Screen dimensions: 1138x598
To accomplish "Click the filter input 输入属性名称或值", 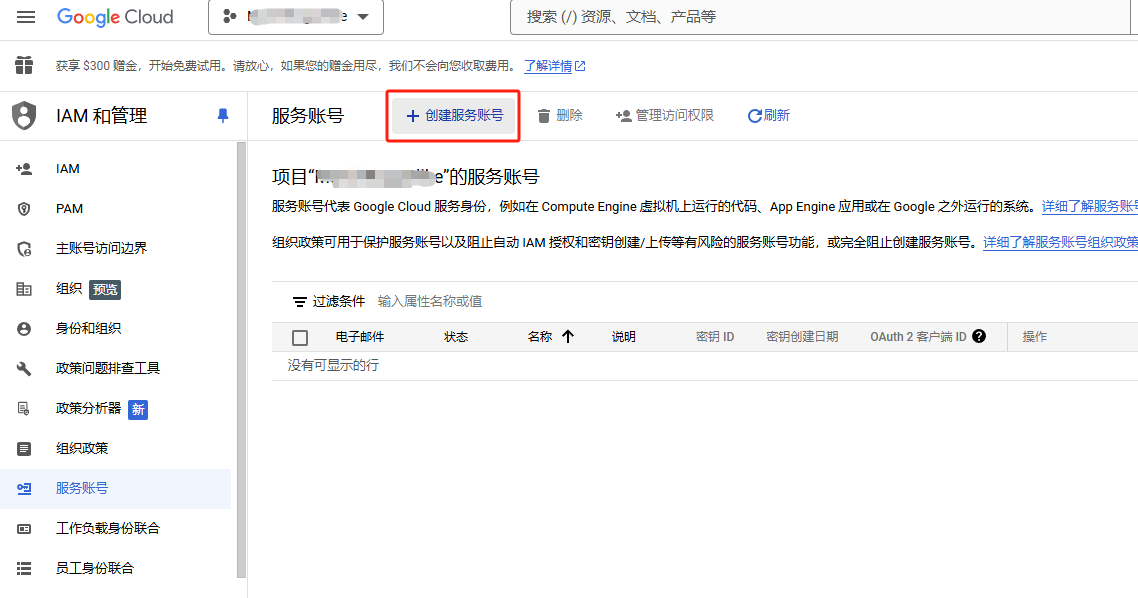I will (430, 301).
